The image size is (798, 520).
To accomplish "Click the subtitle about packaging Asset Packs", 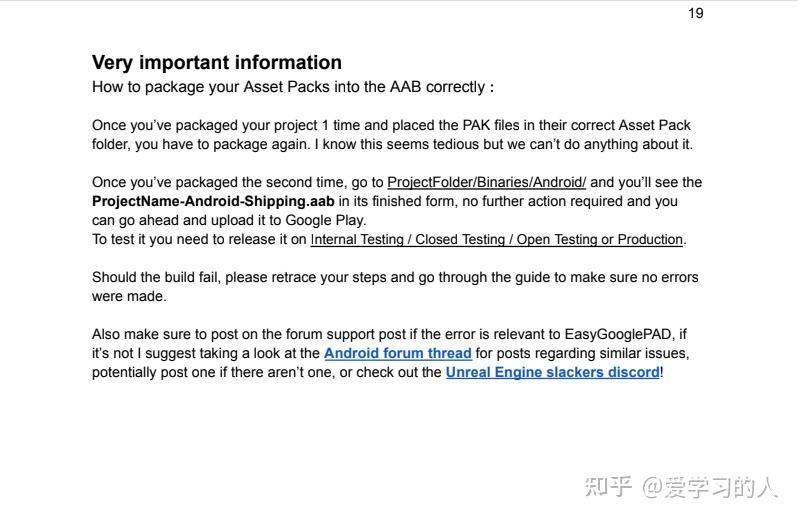I will [292, 87].
